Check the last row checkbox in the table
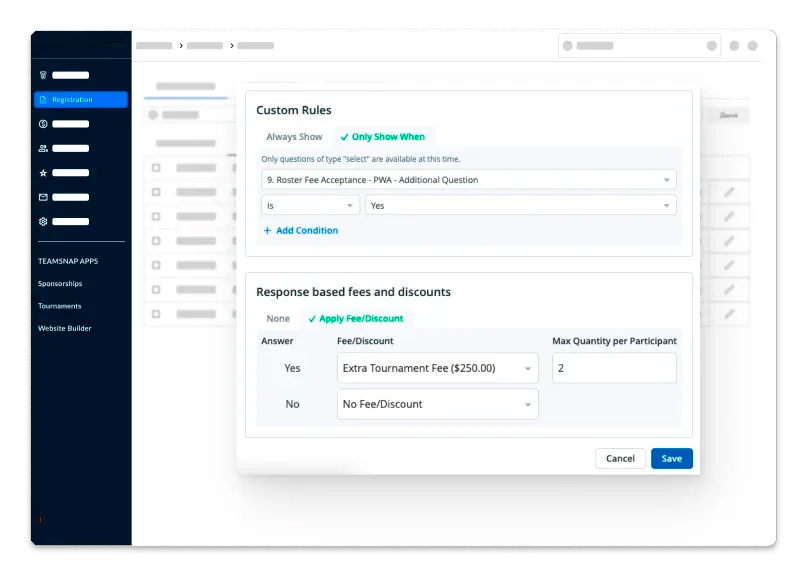Image resolution: width=807 pixels, height=576 pixels. 156,314
